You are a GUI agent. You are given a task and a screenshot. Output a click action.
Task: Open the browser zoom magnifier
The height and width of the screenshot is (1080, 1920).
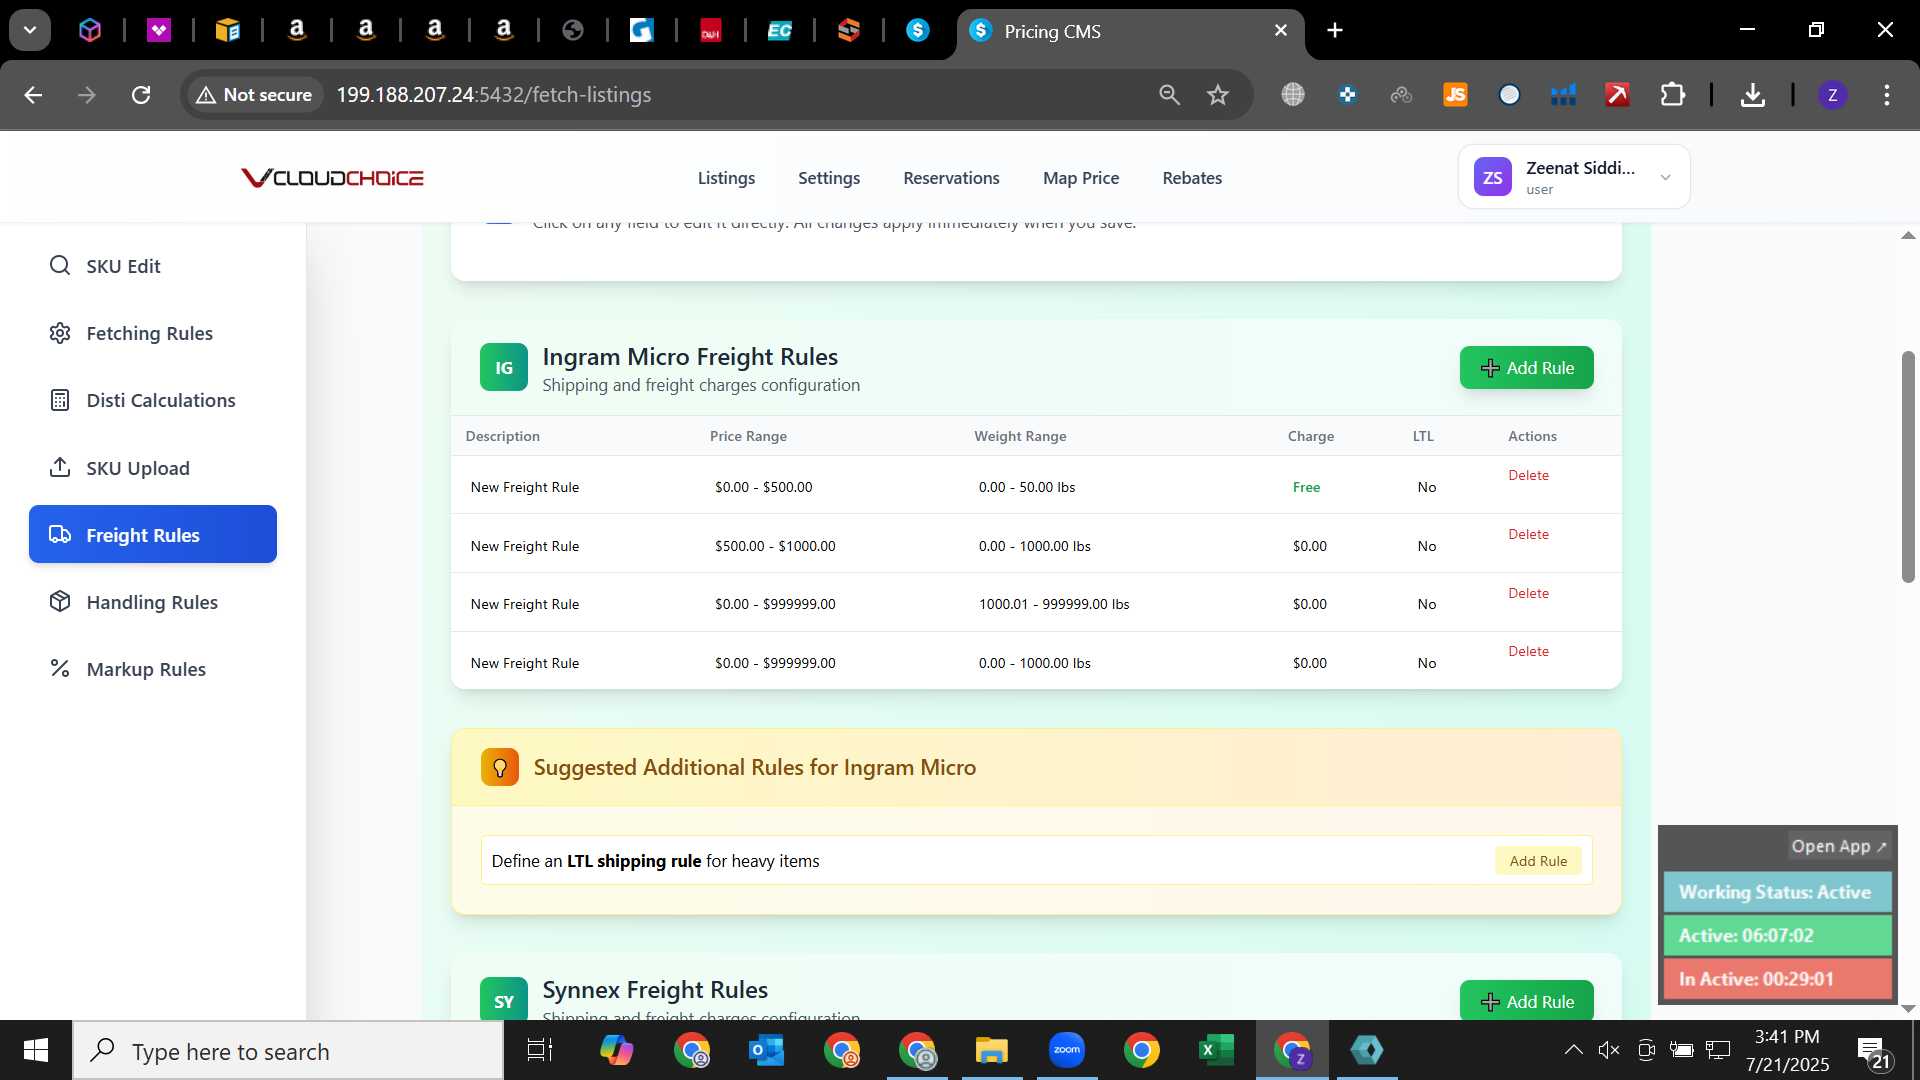(x=1169, y=95)
